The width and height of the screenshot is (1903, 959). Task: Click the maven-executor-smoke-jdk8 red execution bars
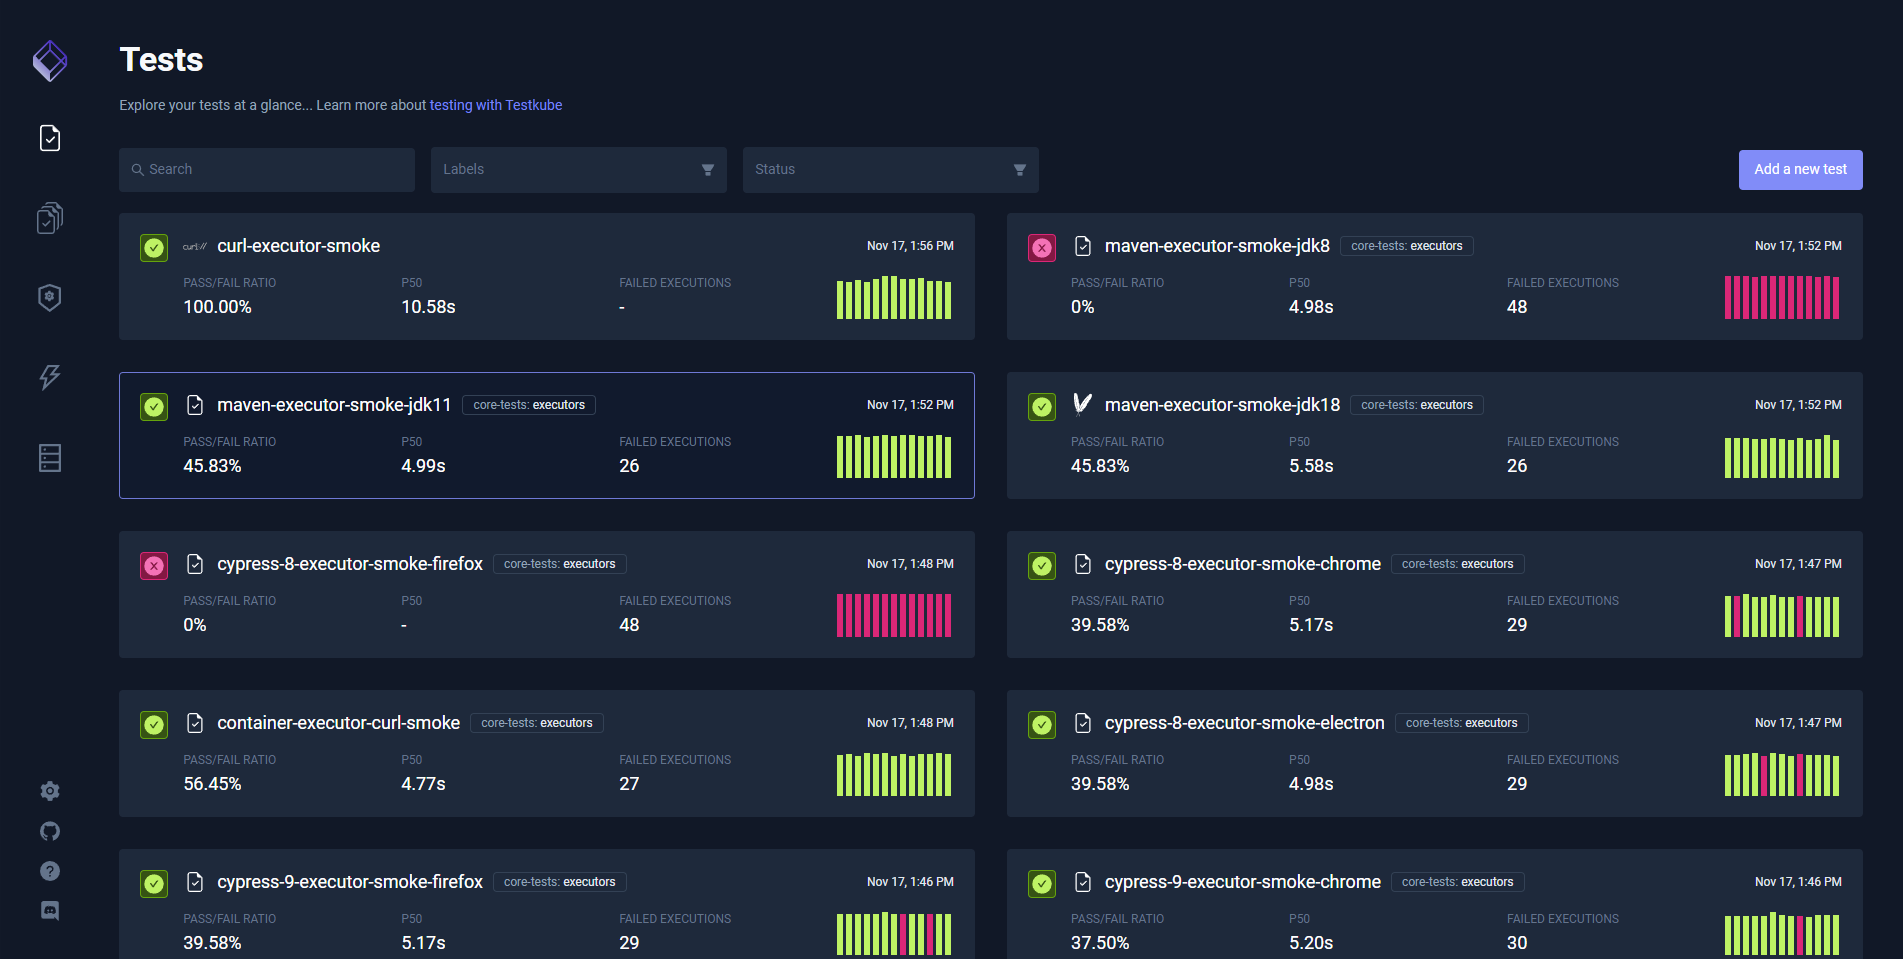[1782, 298]
